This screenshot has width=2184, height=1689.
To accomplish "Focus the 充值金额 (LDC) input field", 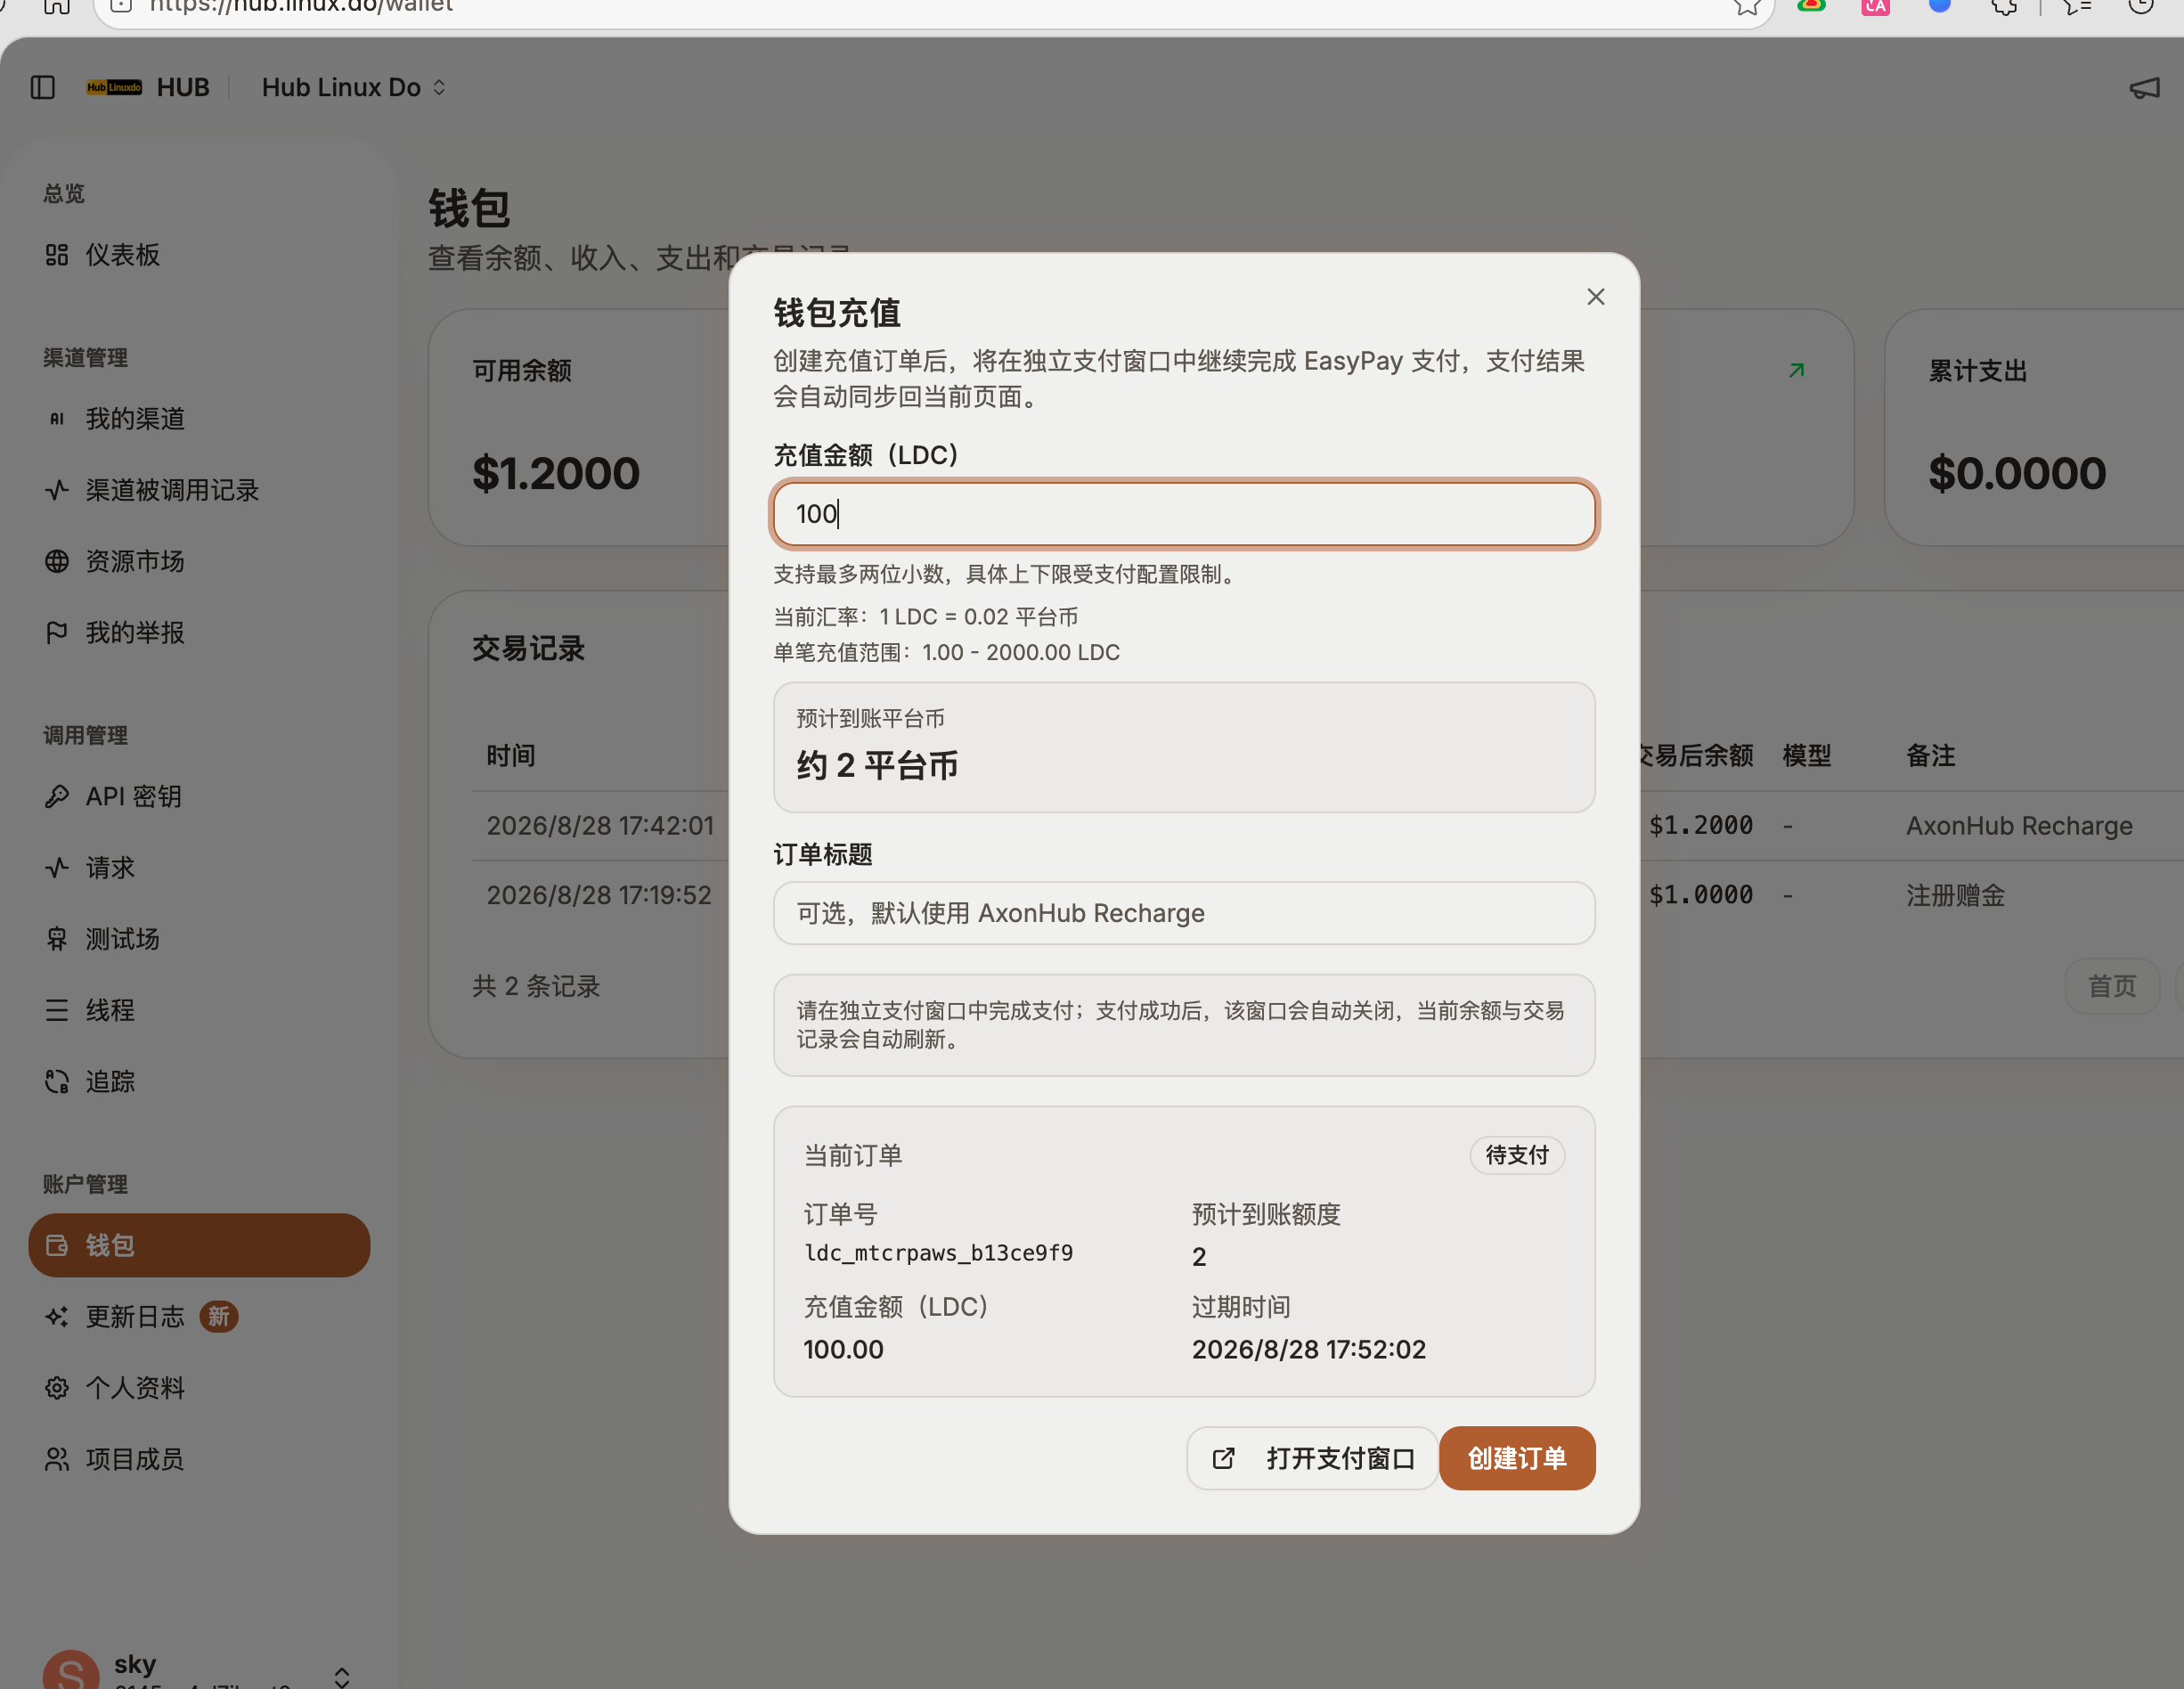I will pyautogui.click(x=1184, y=514).
